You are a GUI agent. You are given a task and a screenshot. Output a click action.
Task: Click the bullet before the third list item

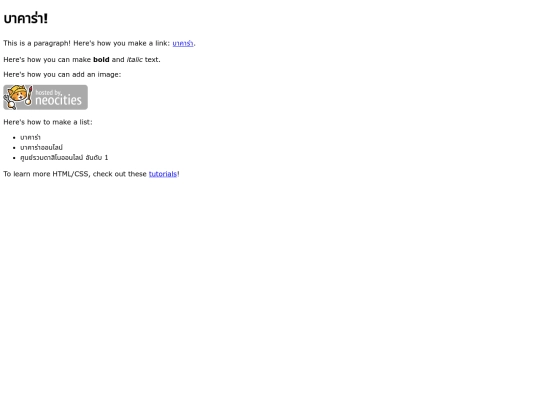pyautogui.click(x=14, y=158)
